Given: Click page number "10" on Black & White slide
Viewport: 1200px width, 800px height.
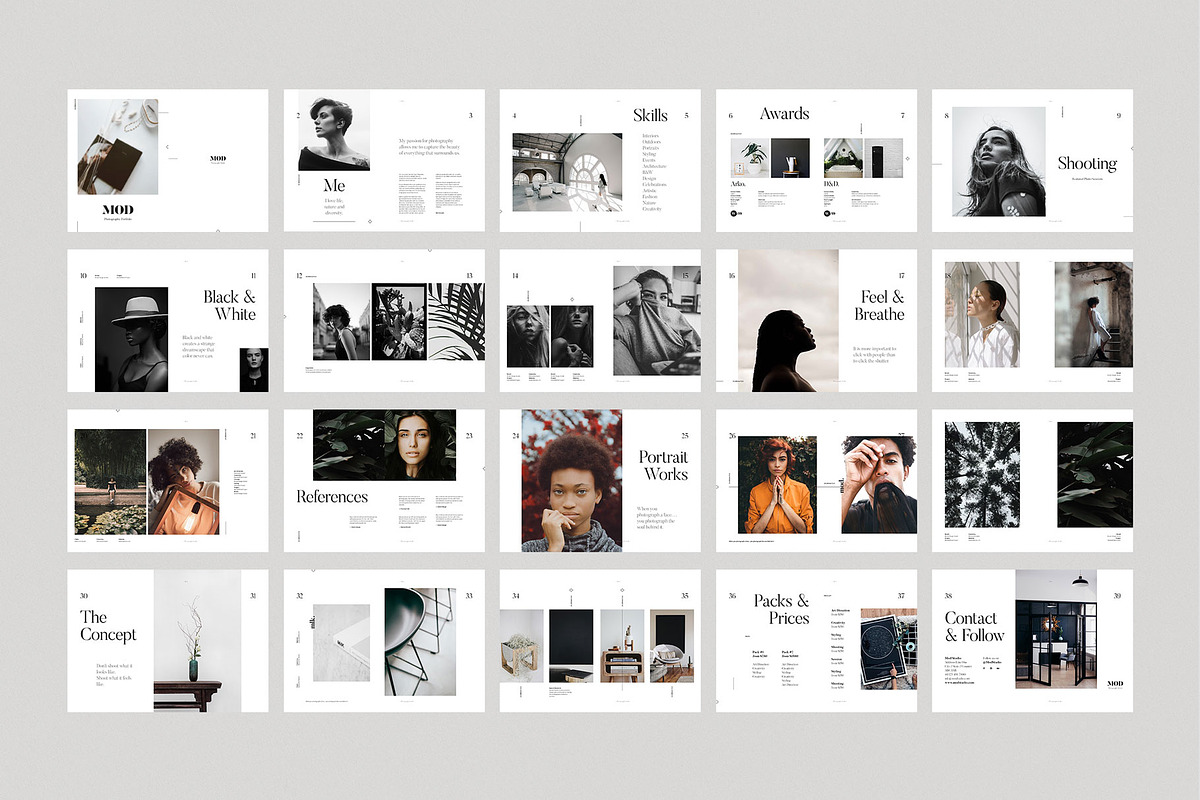Looking at the screenshot, I should (83, 276).
